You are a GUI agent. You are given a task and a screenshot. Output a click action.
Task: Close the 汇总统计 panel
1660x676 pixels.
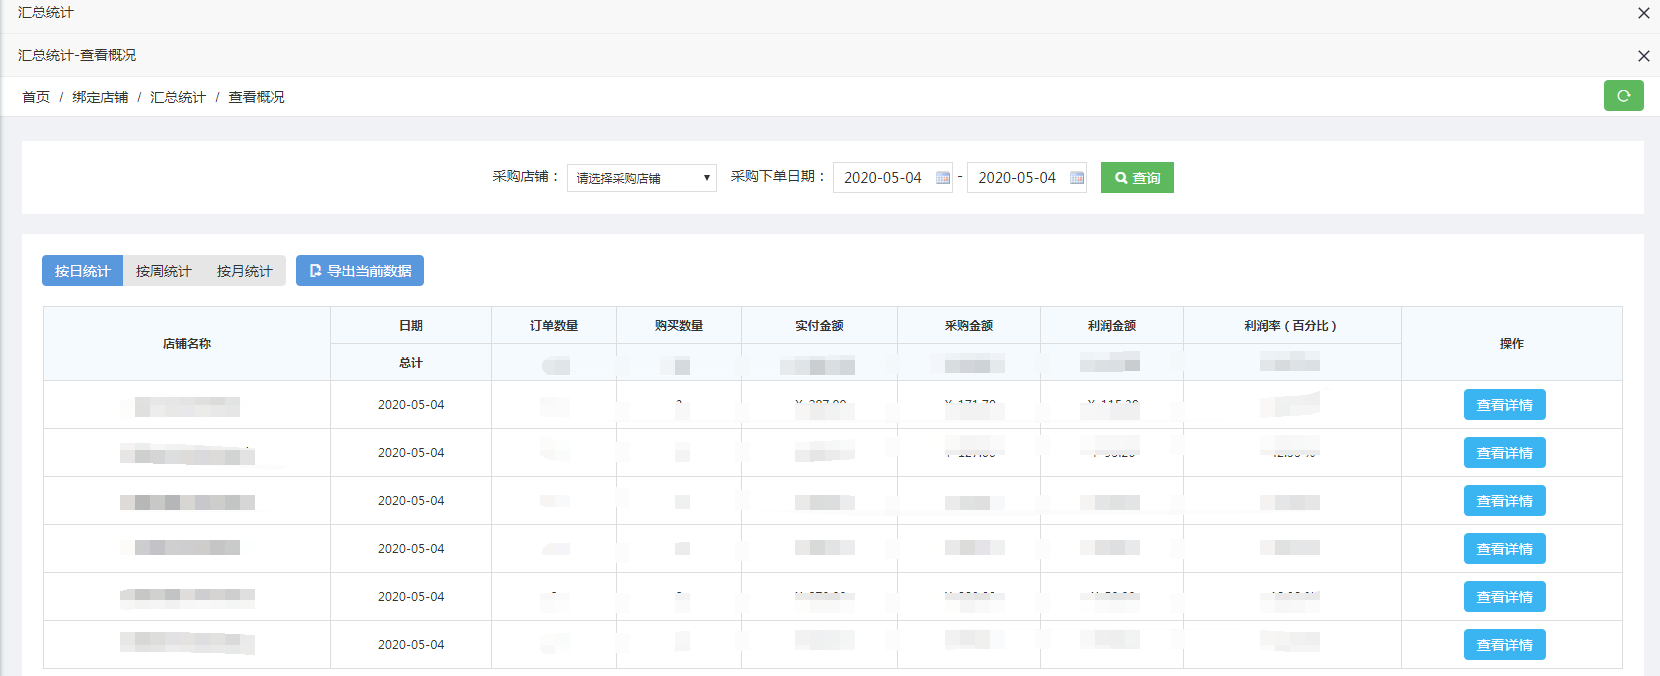[1643, 13]
